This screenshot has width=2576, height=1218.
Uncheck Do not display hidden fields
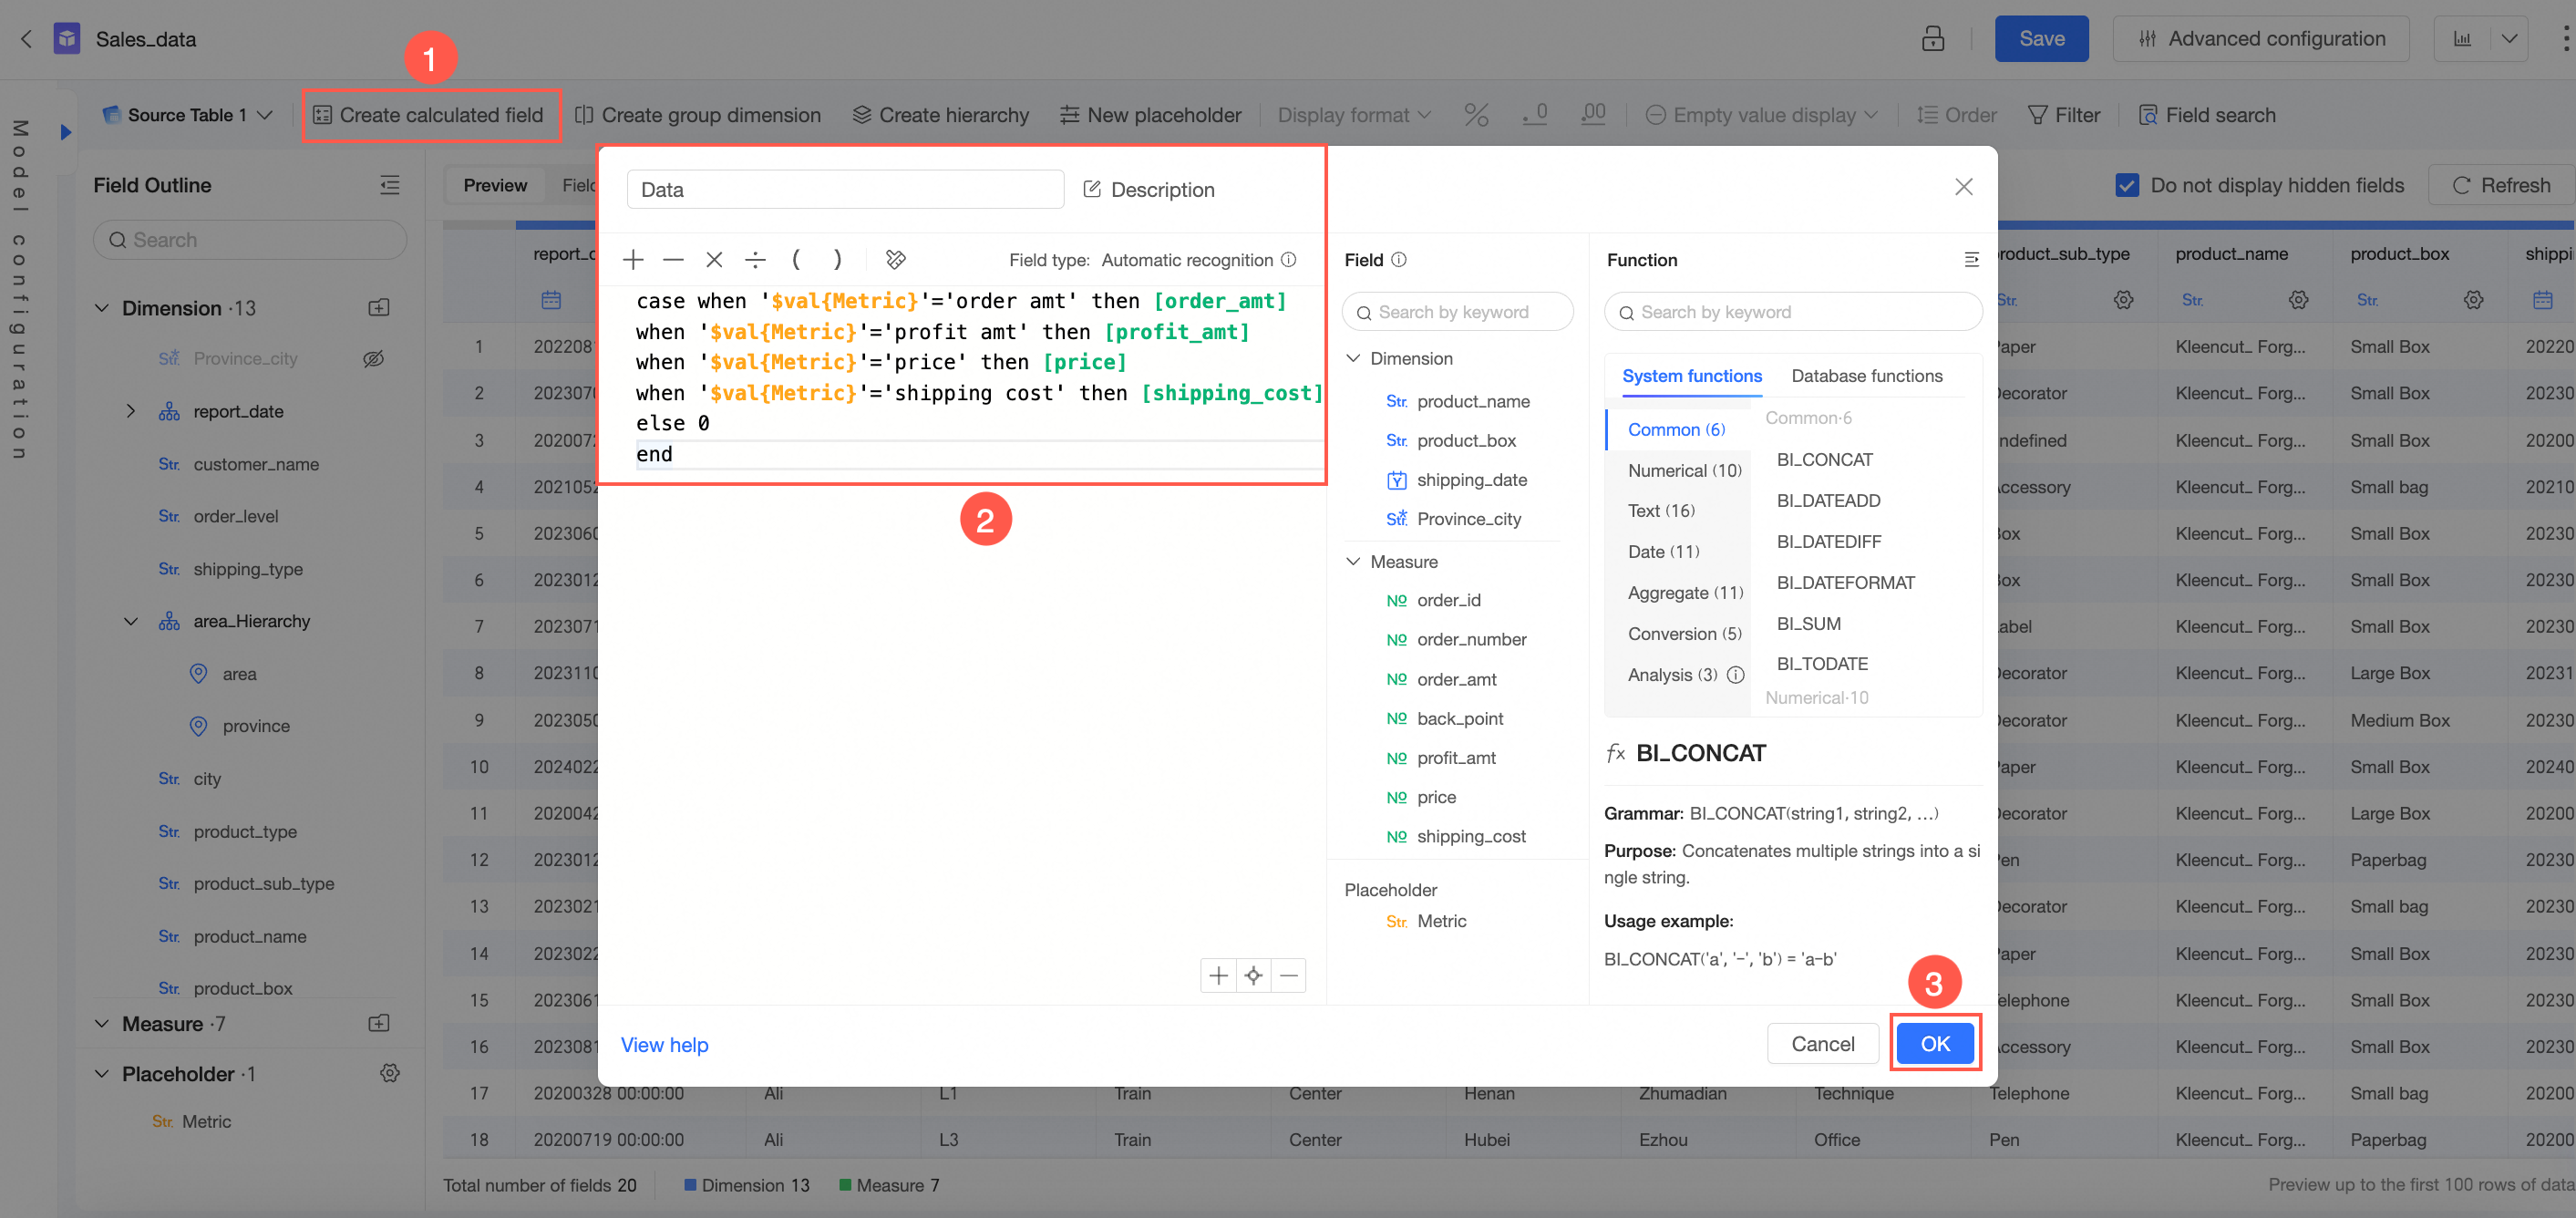coord(2127,185)
